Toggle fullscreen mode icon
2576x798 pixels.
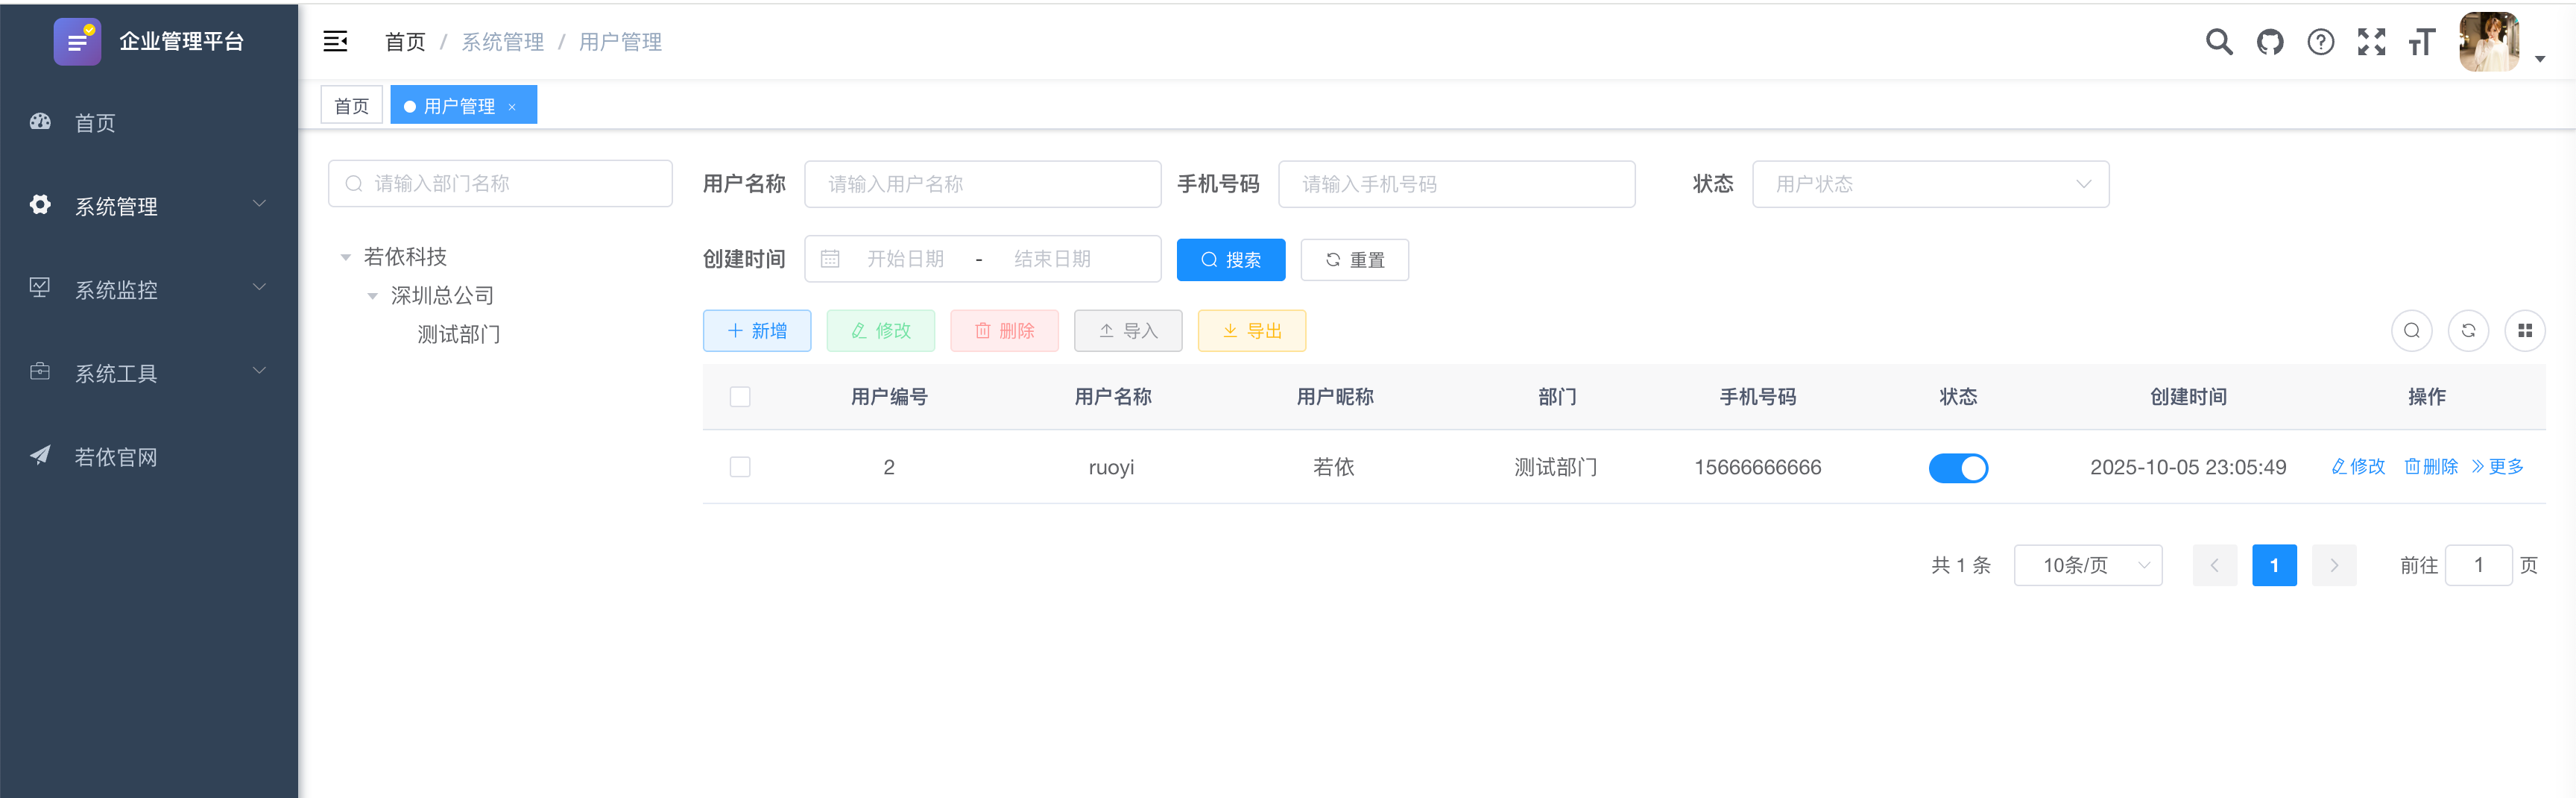pos(2370,42)
